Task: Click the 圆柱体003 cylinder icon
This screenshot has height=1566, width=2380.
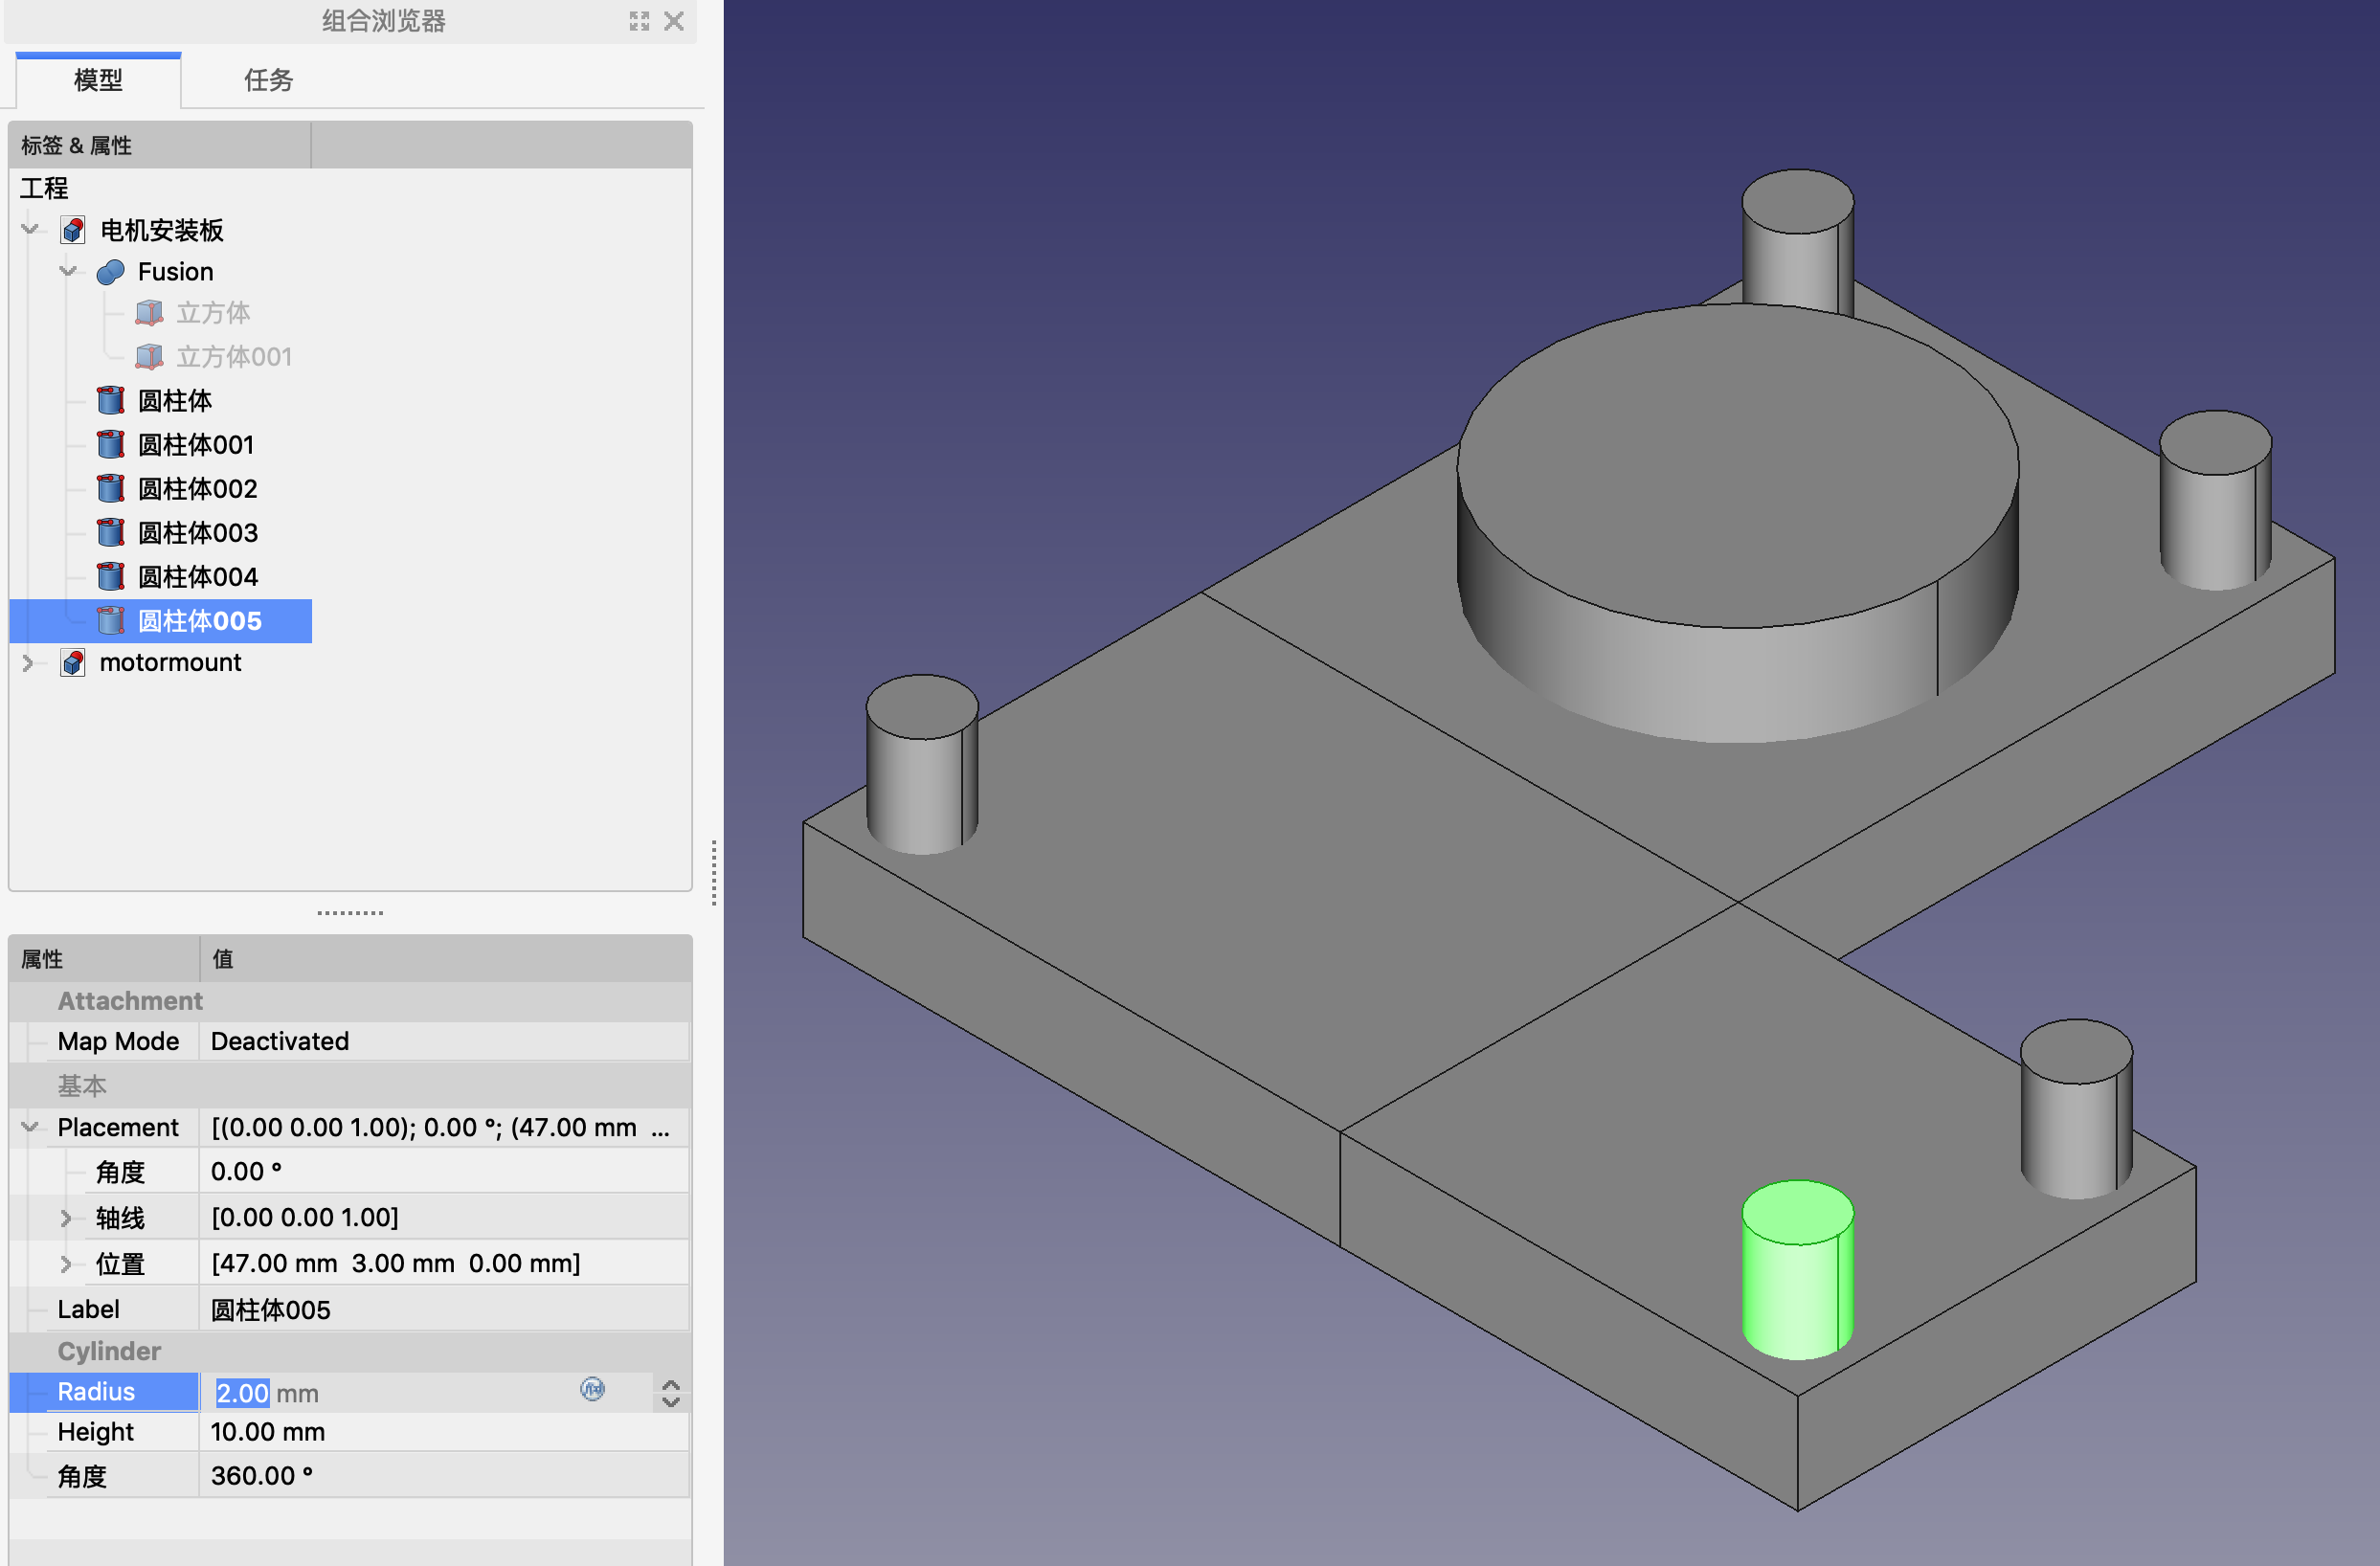Action: 110,532
